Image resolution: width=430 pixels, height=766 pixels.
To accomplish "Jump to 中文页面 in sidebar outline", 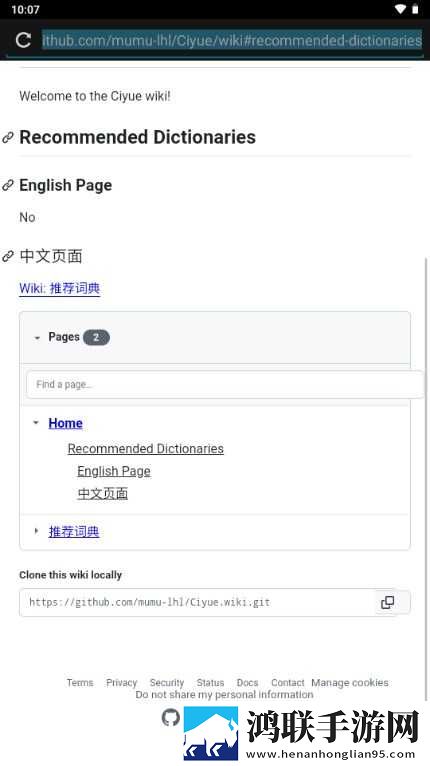I will (103, 493).
